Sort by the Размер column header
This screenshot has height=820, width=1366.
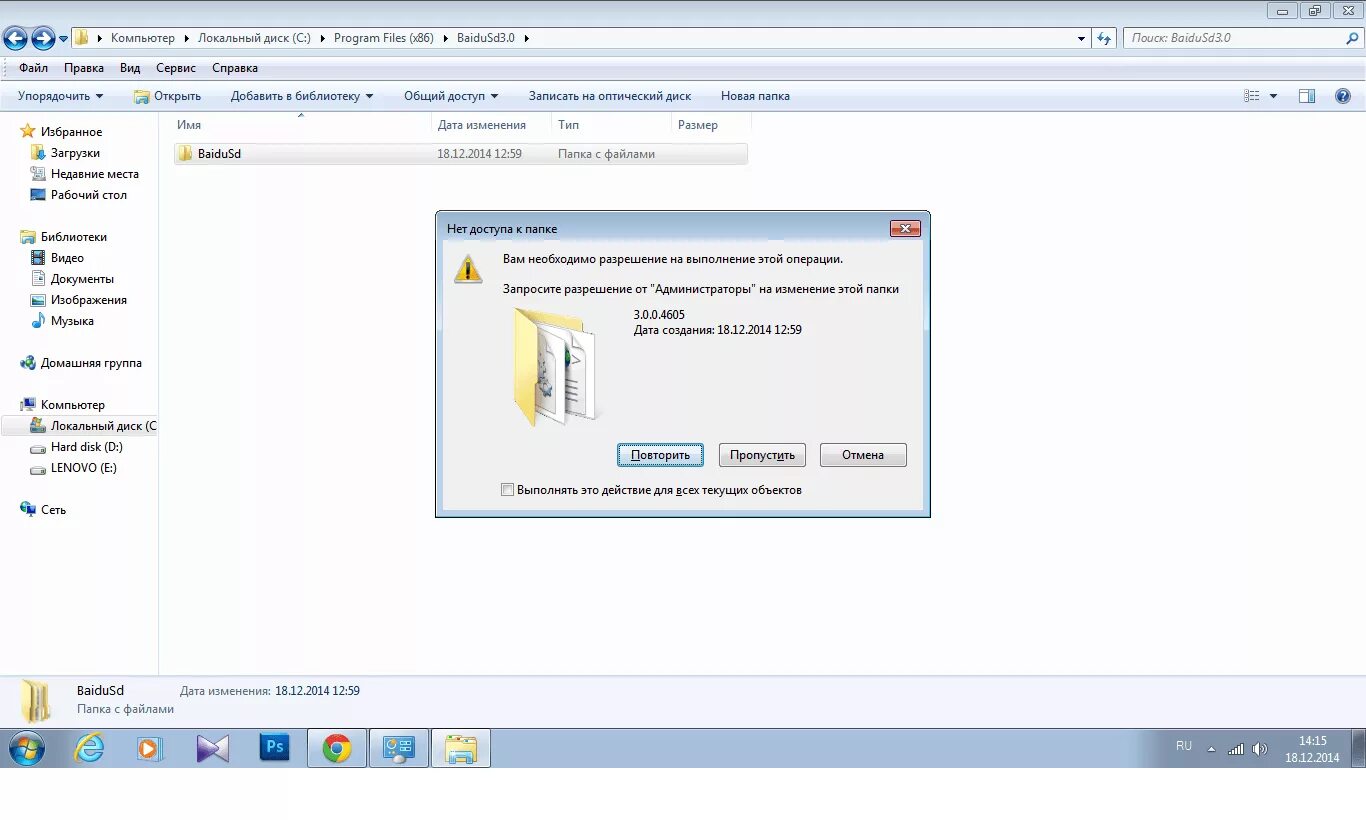click(x=710, y=125)
